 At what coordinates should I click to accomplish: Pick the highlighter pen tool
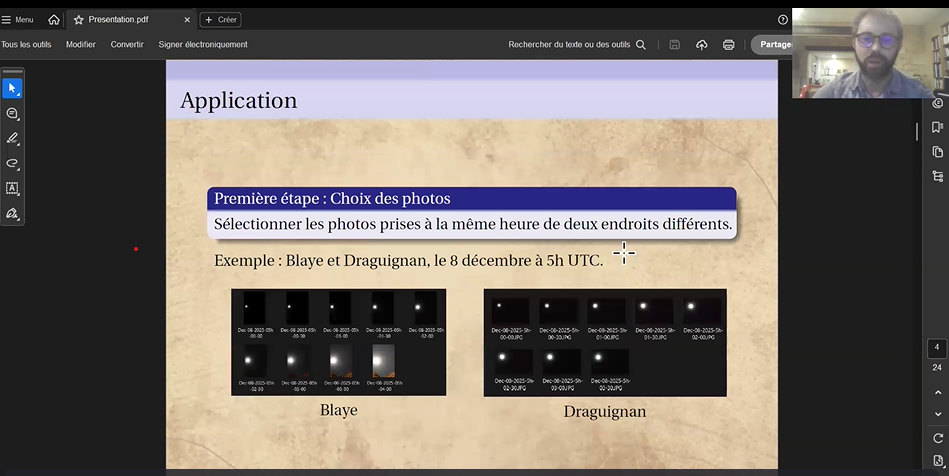pyautogui.click(x=12, y=139)
